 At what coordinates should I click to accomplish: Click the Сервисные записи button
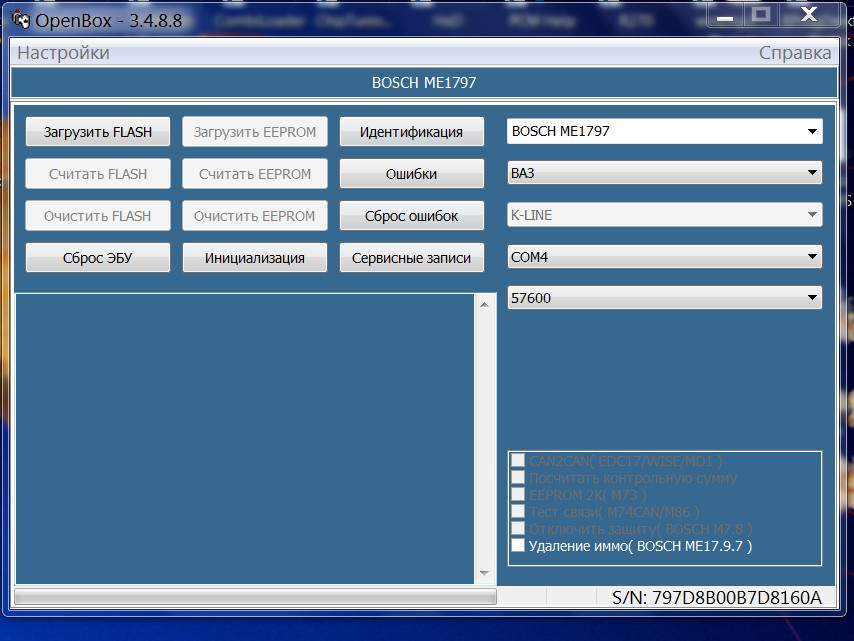tap(411, 258)
